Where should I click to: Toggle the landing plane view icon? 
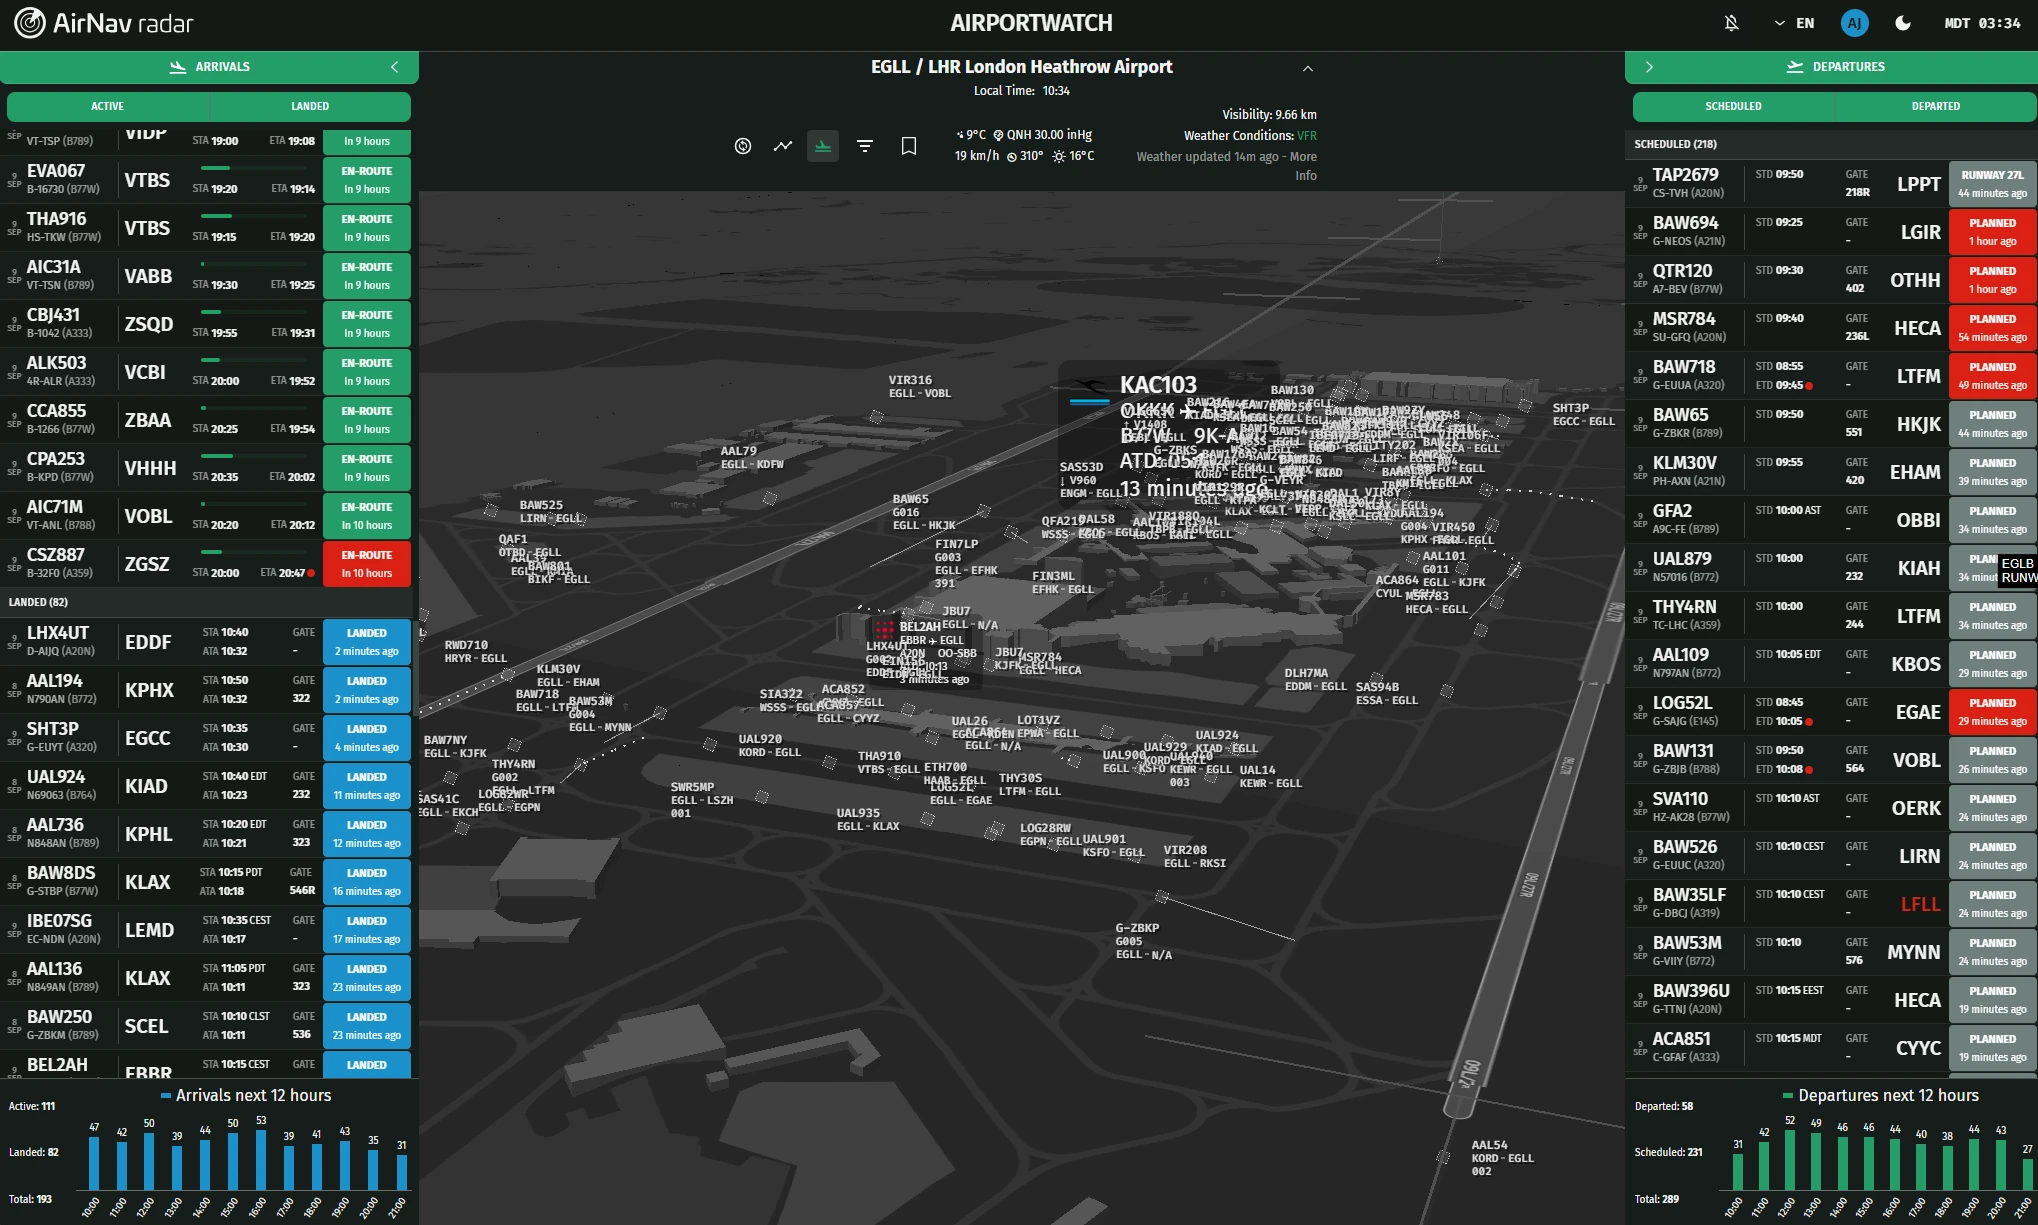[823, 146]
